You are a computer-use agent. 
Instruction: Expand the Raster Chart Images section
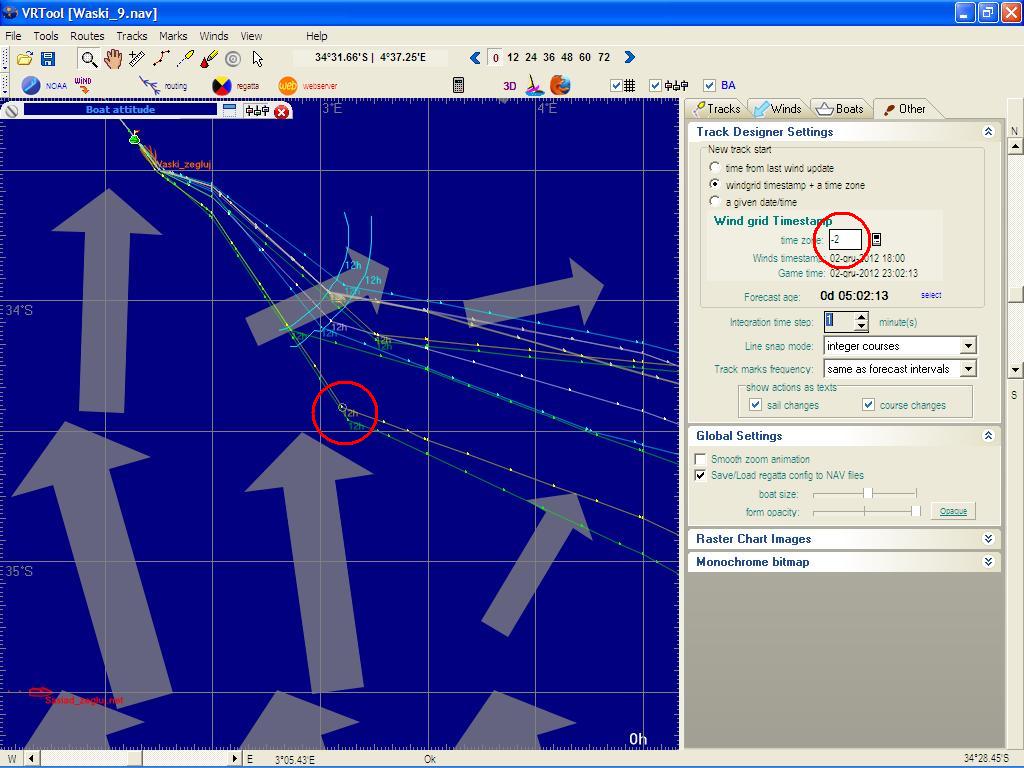[x=988, y=539]
